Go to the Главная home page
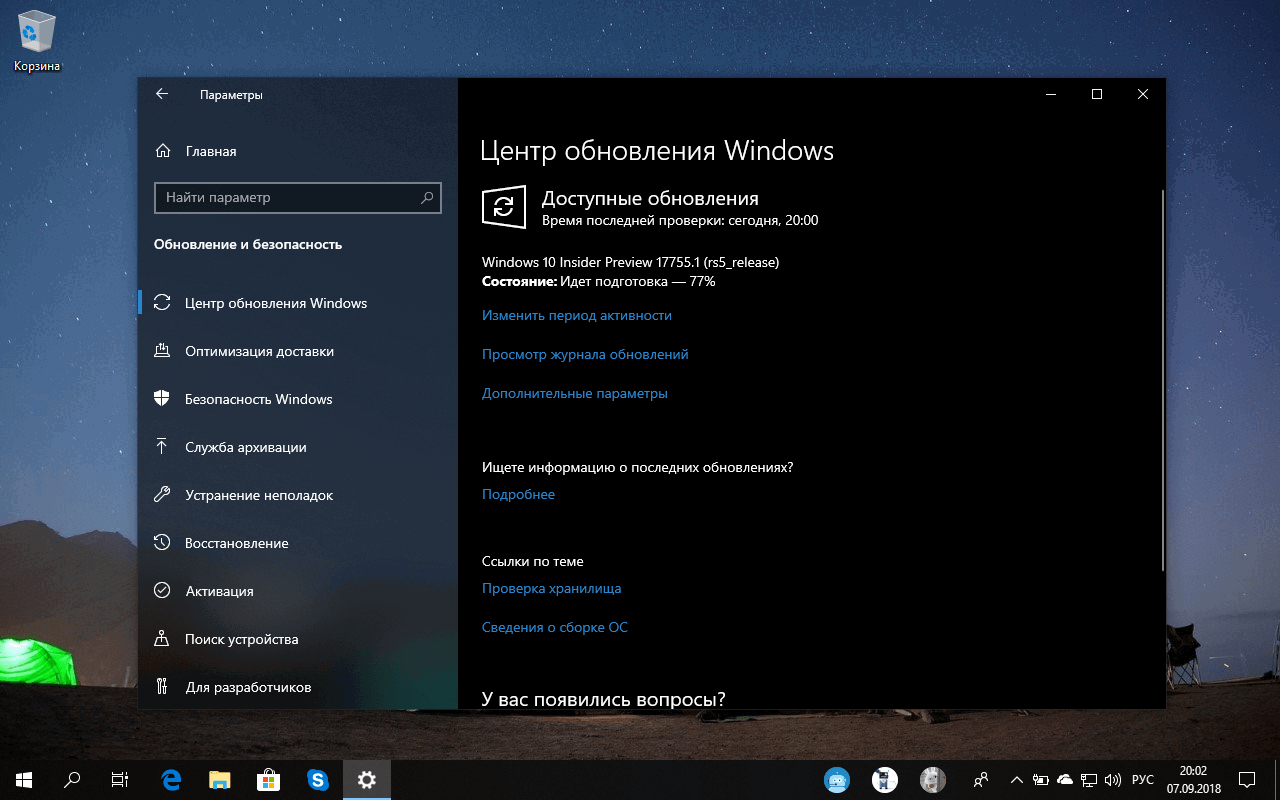 pos(210,151)
